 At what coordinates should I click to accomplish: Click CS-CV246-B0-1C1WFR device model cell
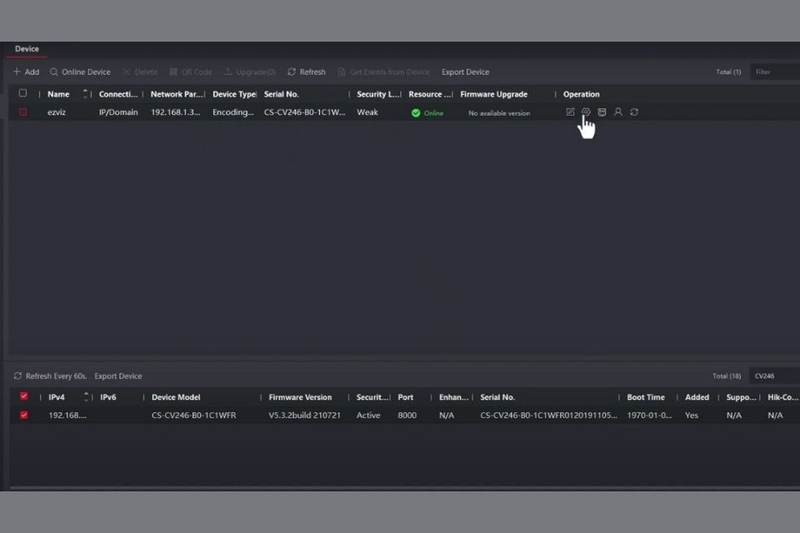194,415
